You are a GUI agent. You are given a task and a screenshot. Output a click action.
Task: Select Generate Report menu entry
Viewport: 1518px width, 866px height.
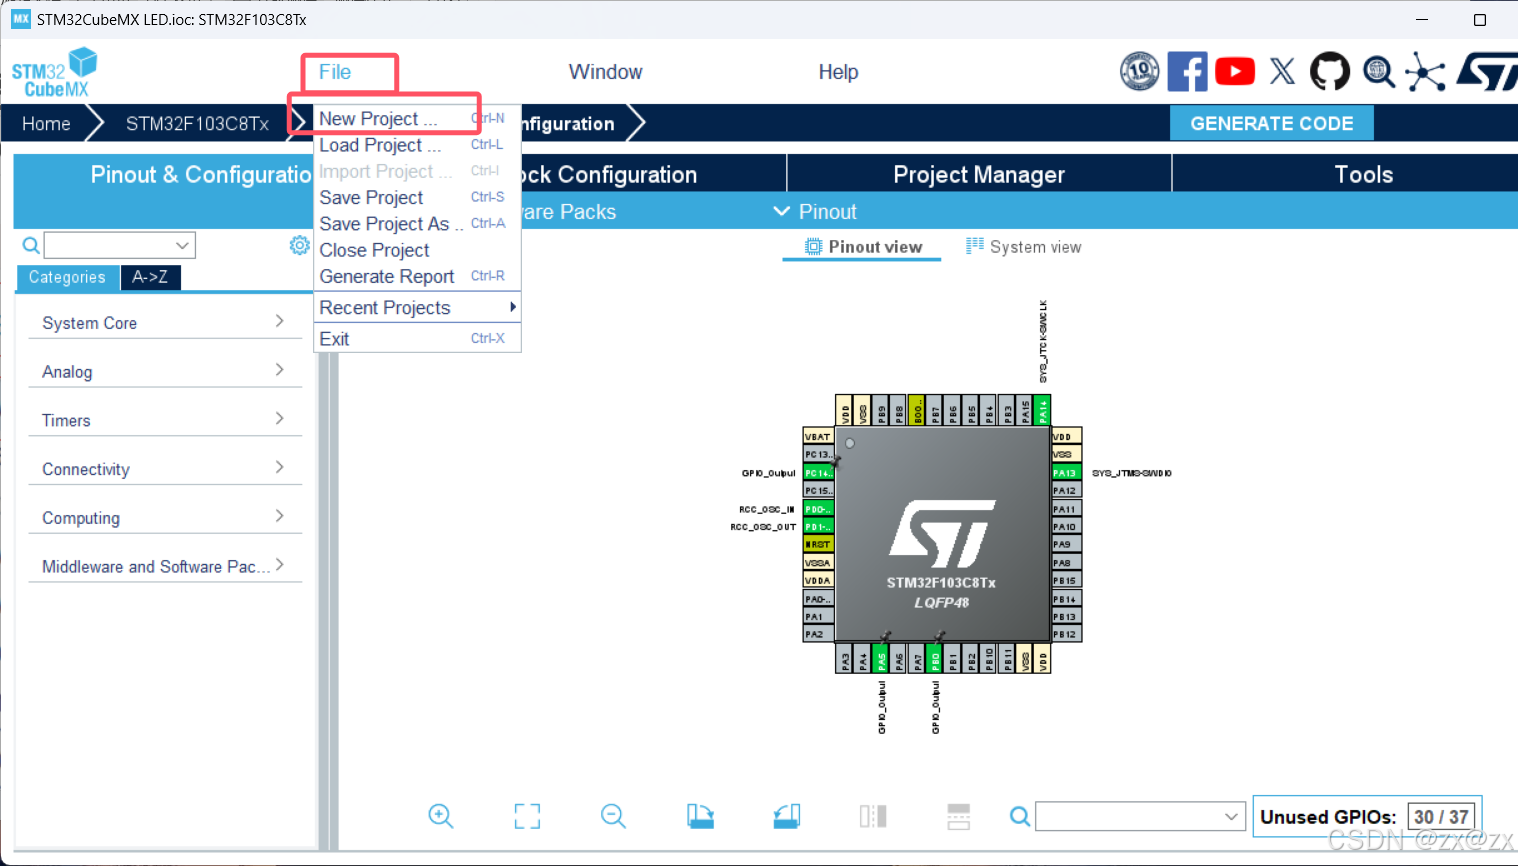tap(416, 276)
